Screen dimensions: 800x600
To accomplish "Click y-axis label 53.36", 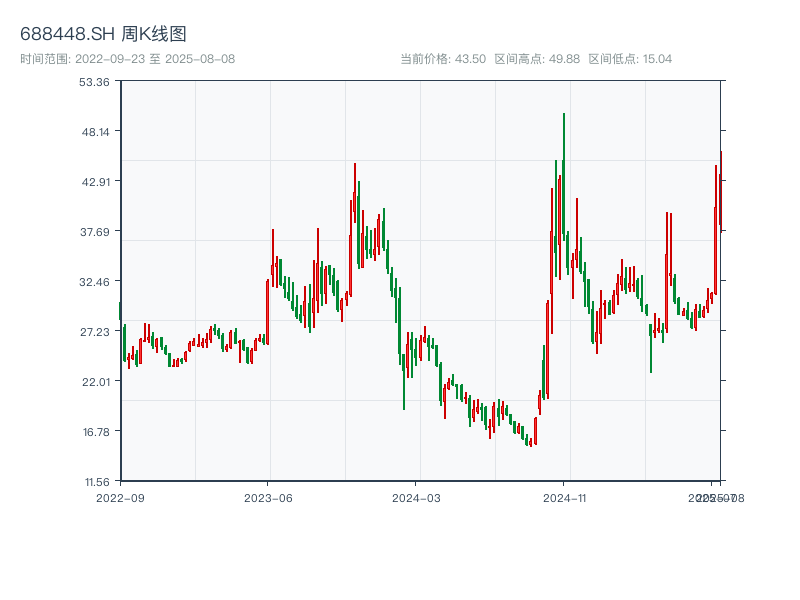I will pyautogui.click(x=94, y=82).
